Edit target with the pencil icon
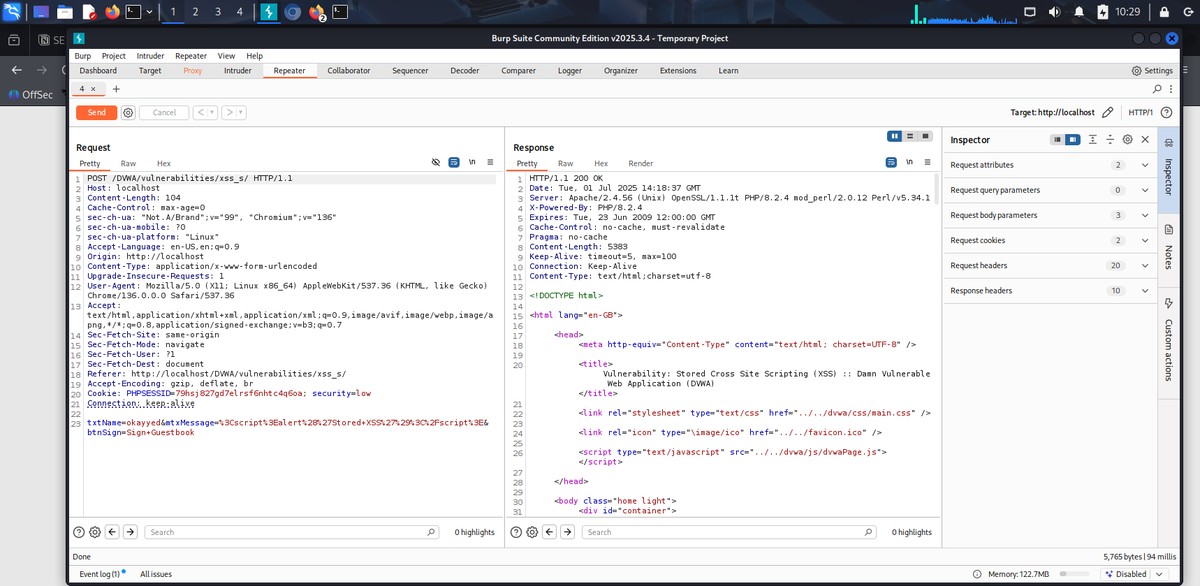 tap(1107, 113)
